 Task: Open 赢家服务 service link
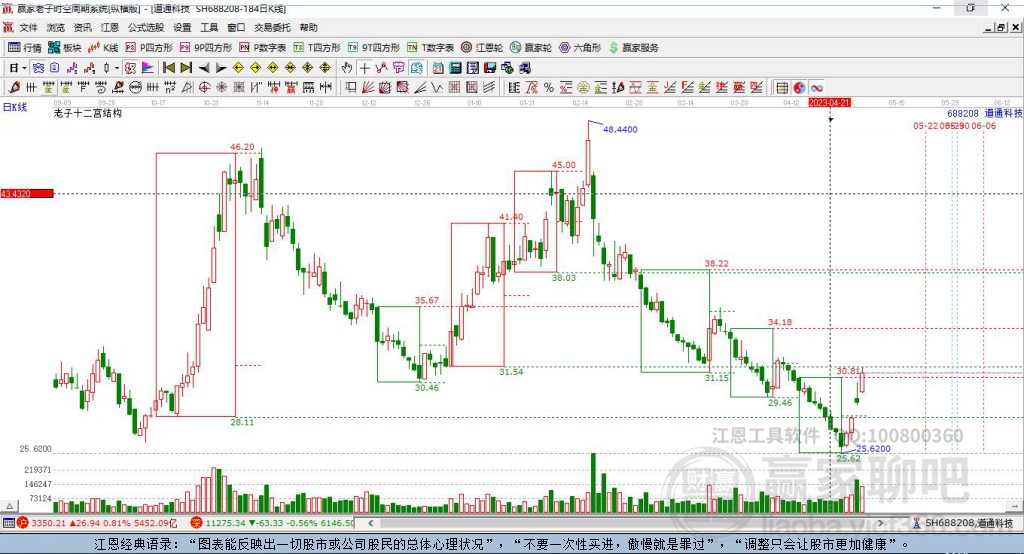pyautogui.click(x=633, y=48)
